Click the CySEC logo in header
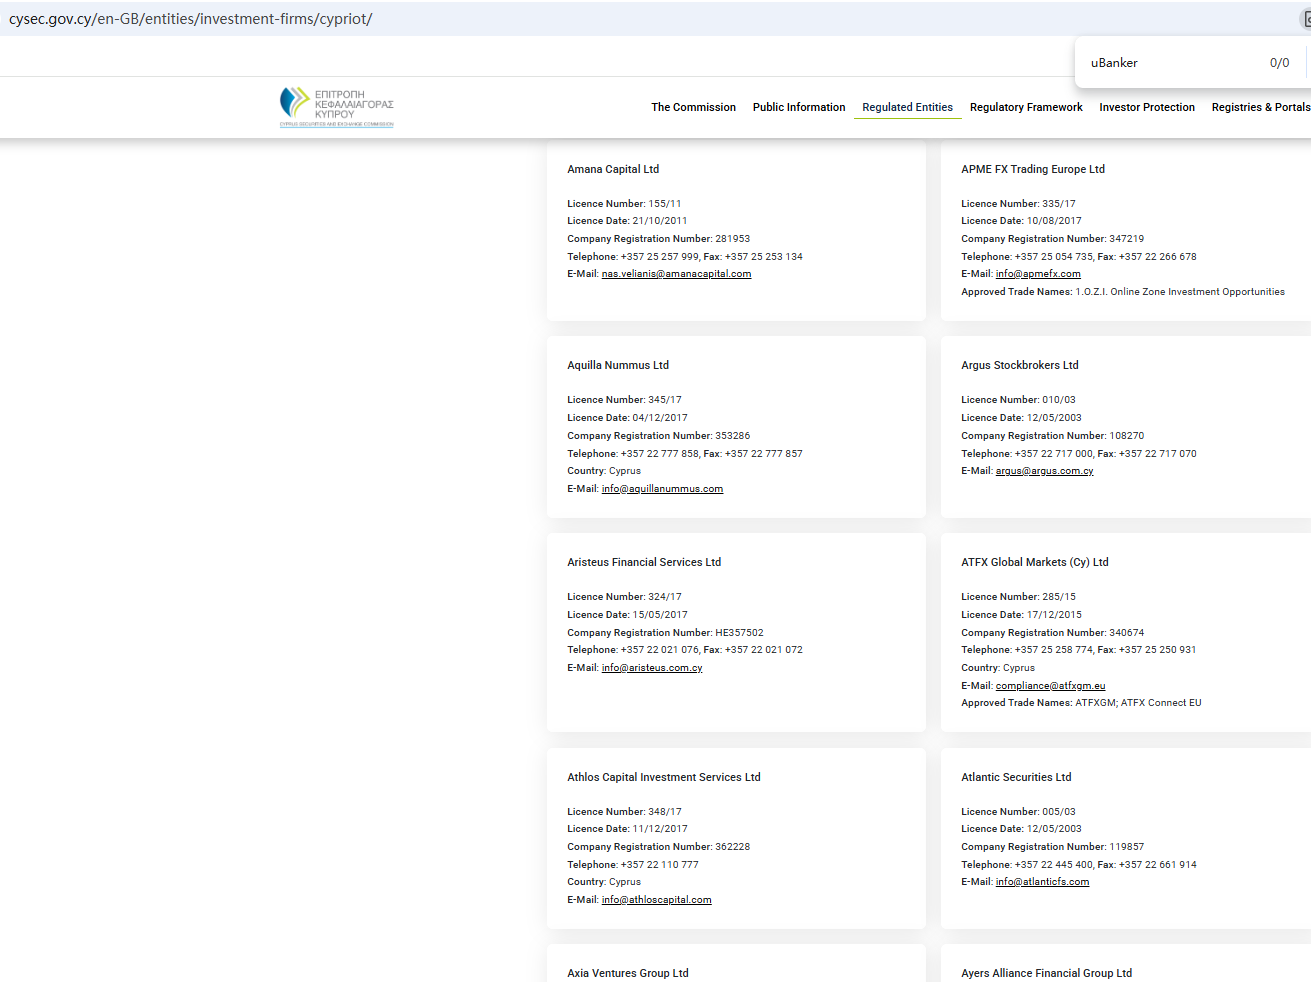1311x982 pixels. click(336, 107)
